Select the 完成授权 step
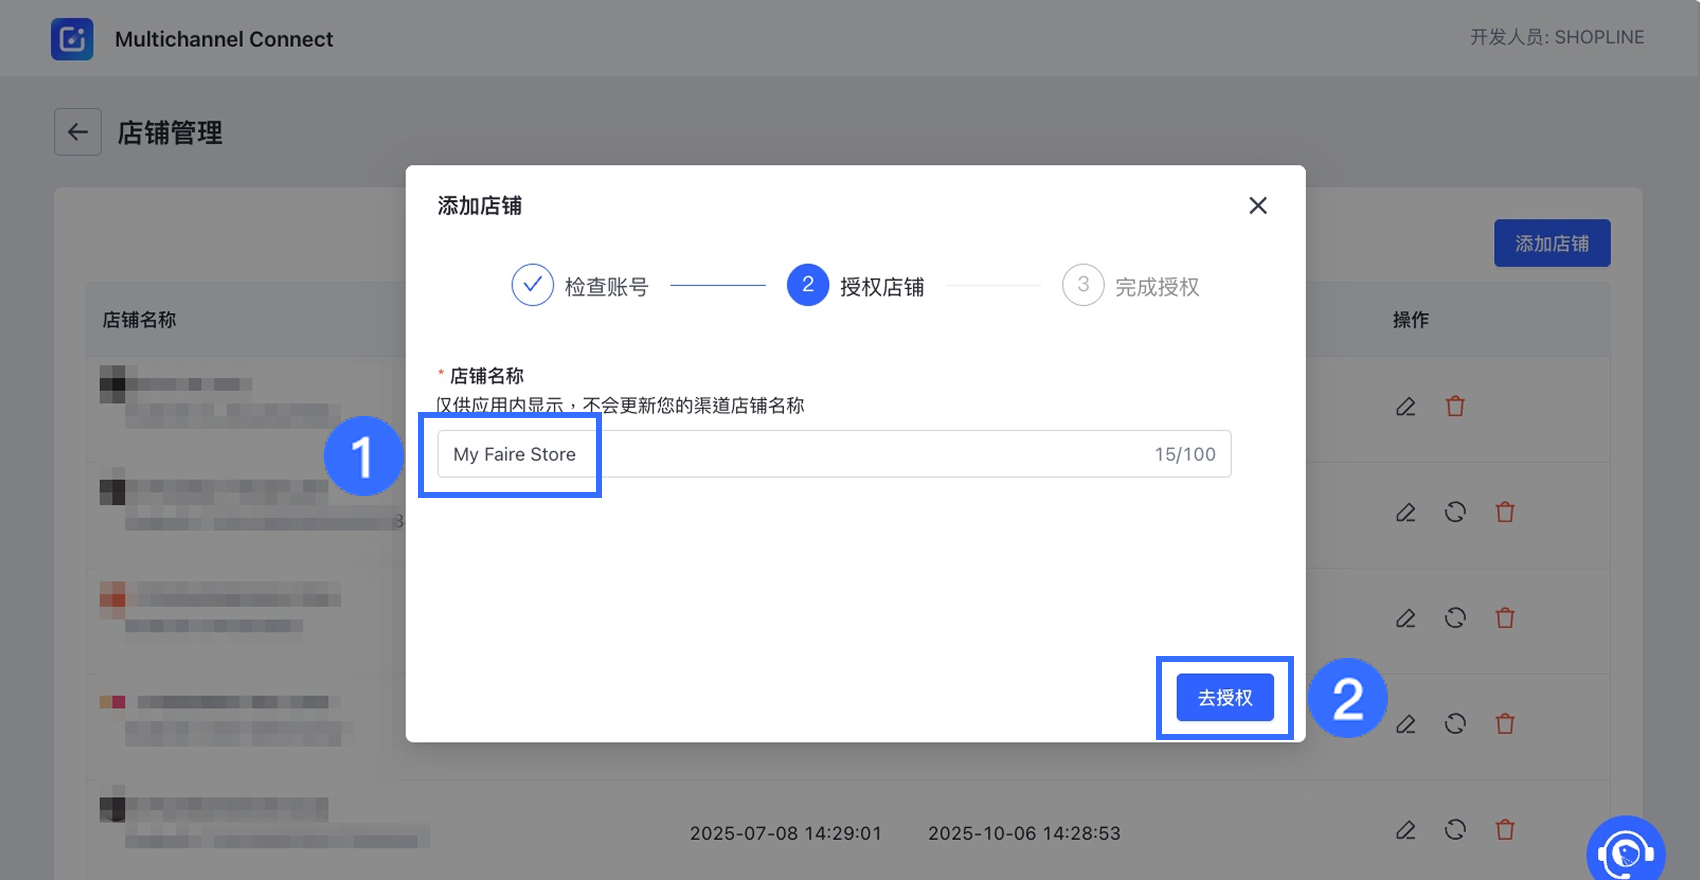This screenshot has height=880, width=1700. tap(1131, 286)
